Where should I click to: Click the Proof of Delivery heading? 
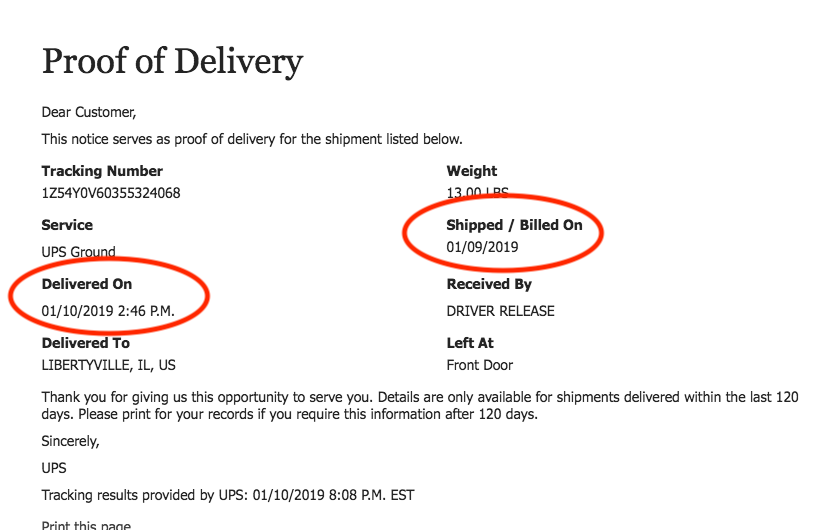pos(172,62)
